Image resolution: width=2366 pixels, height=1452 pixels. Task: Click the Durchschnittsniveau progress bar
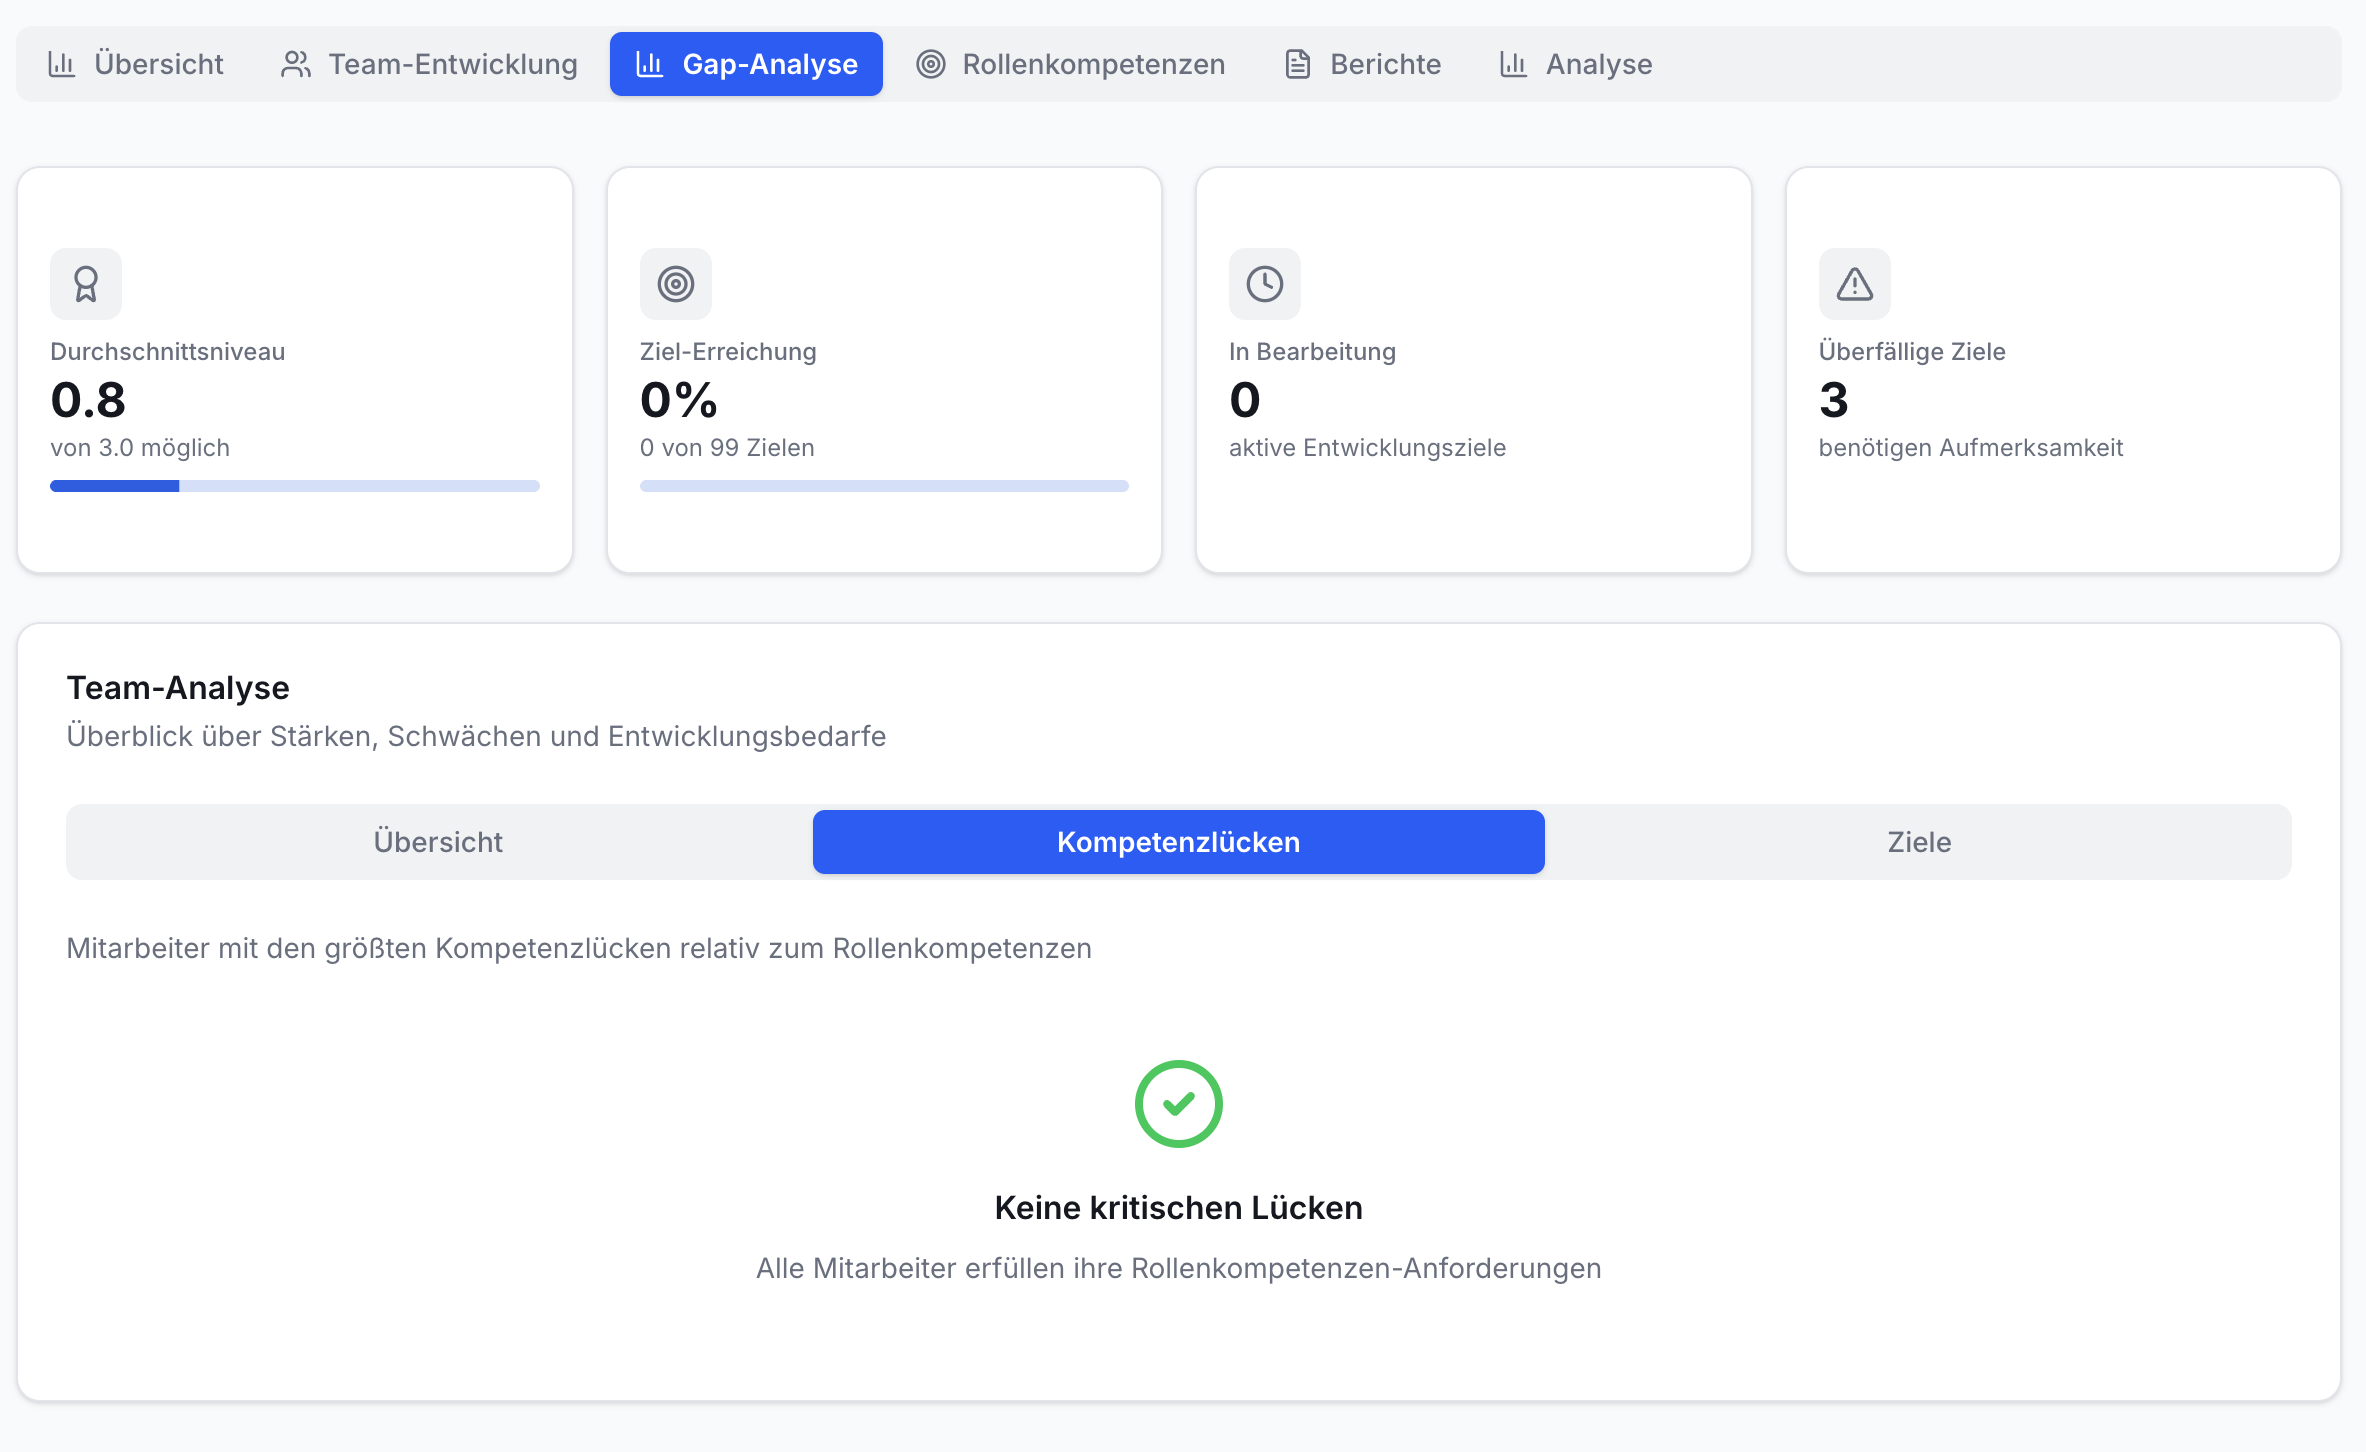click(295, 486)
